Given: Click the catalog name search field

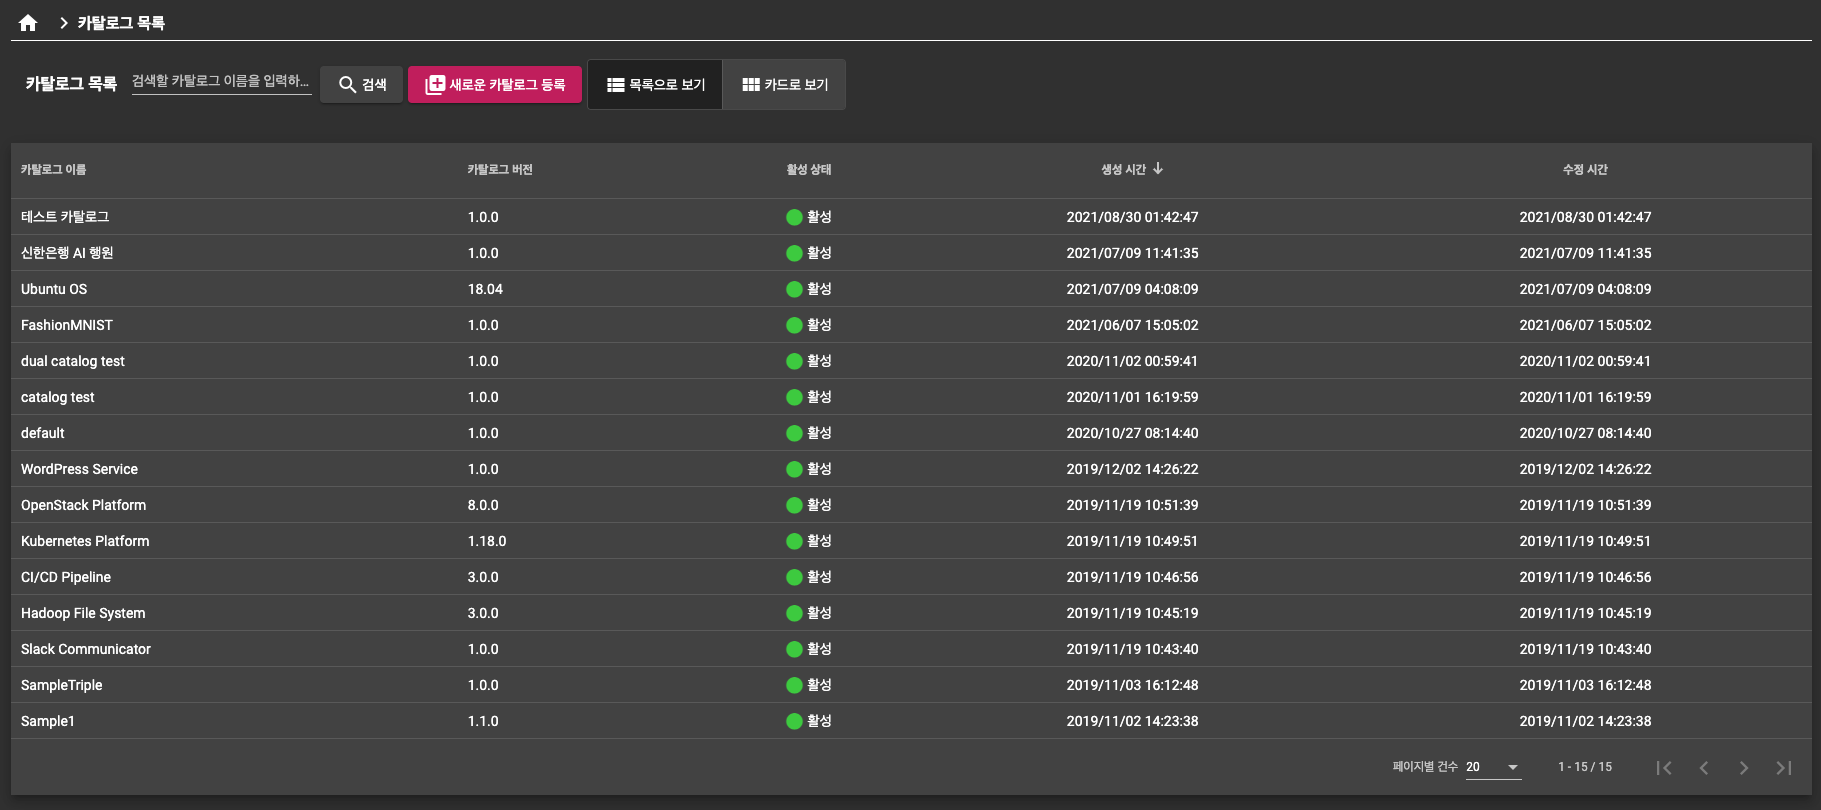Looking at the screenshot, I should click(x=221, y=81).
